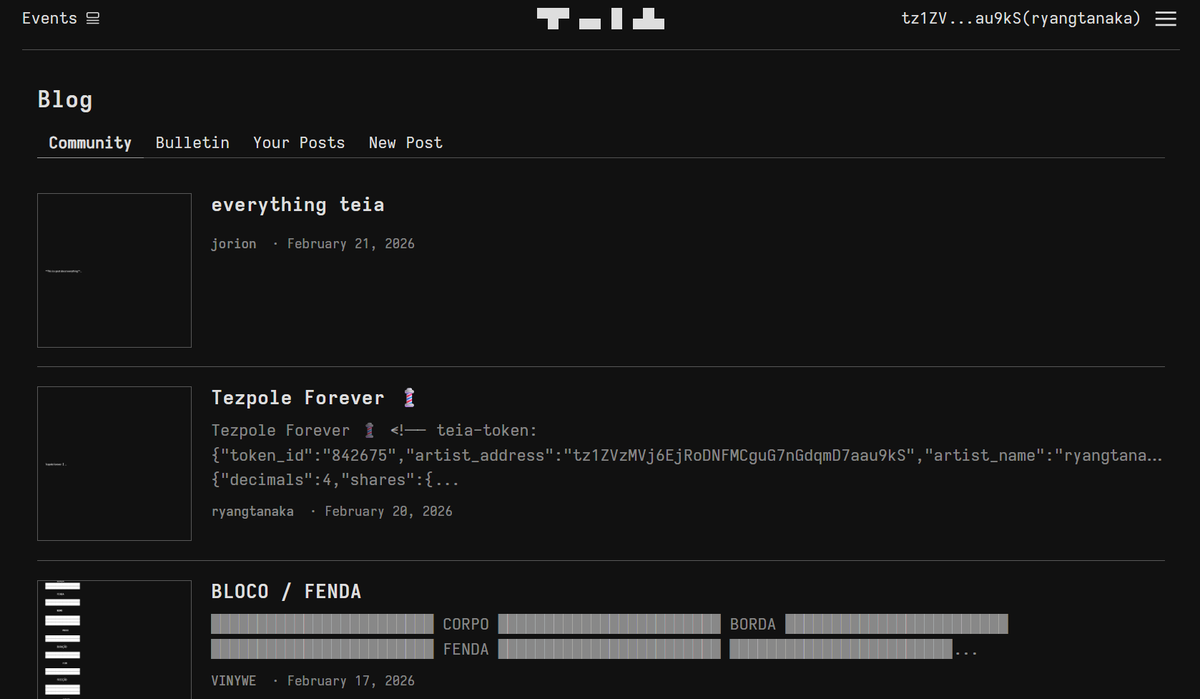Screen dimensions: 1200x699
Task: Open the hamburger menu icon
Action: [1165, 19]
